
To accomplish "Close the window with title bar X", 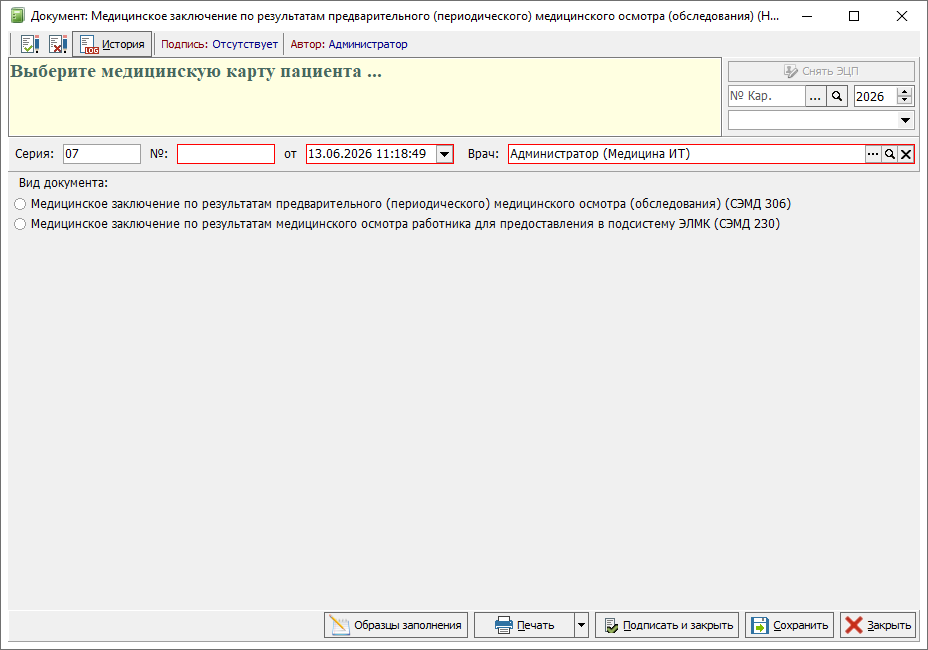I will (x=901, y=16).
